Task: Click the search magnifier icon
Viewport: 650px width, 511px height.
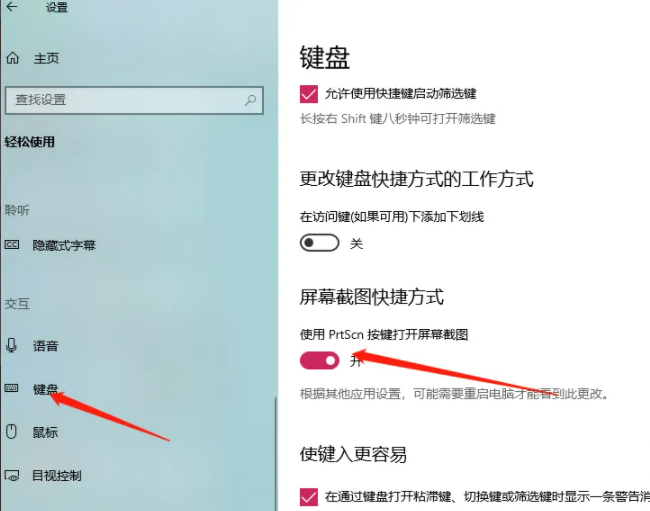Action: click(250, 100)
